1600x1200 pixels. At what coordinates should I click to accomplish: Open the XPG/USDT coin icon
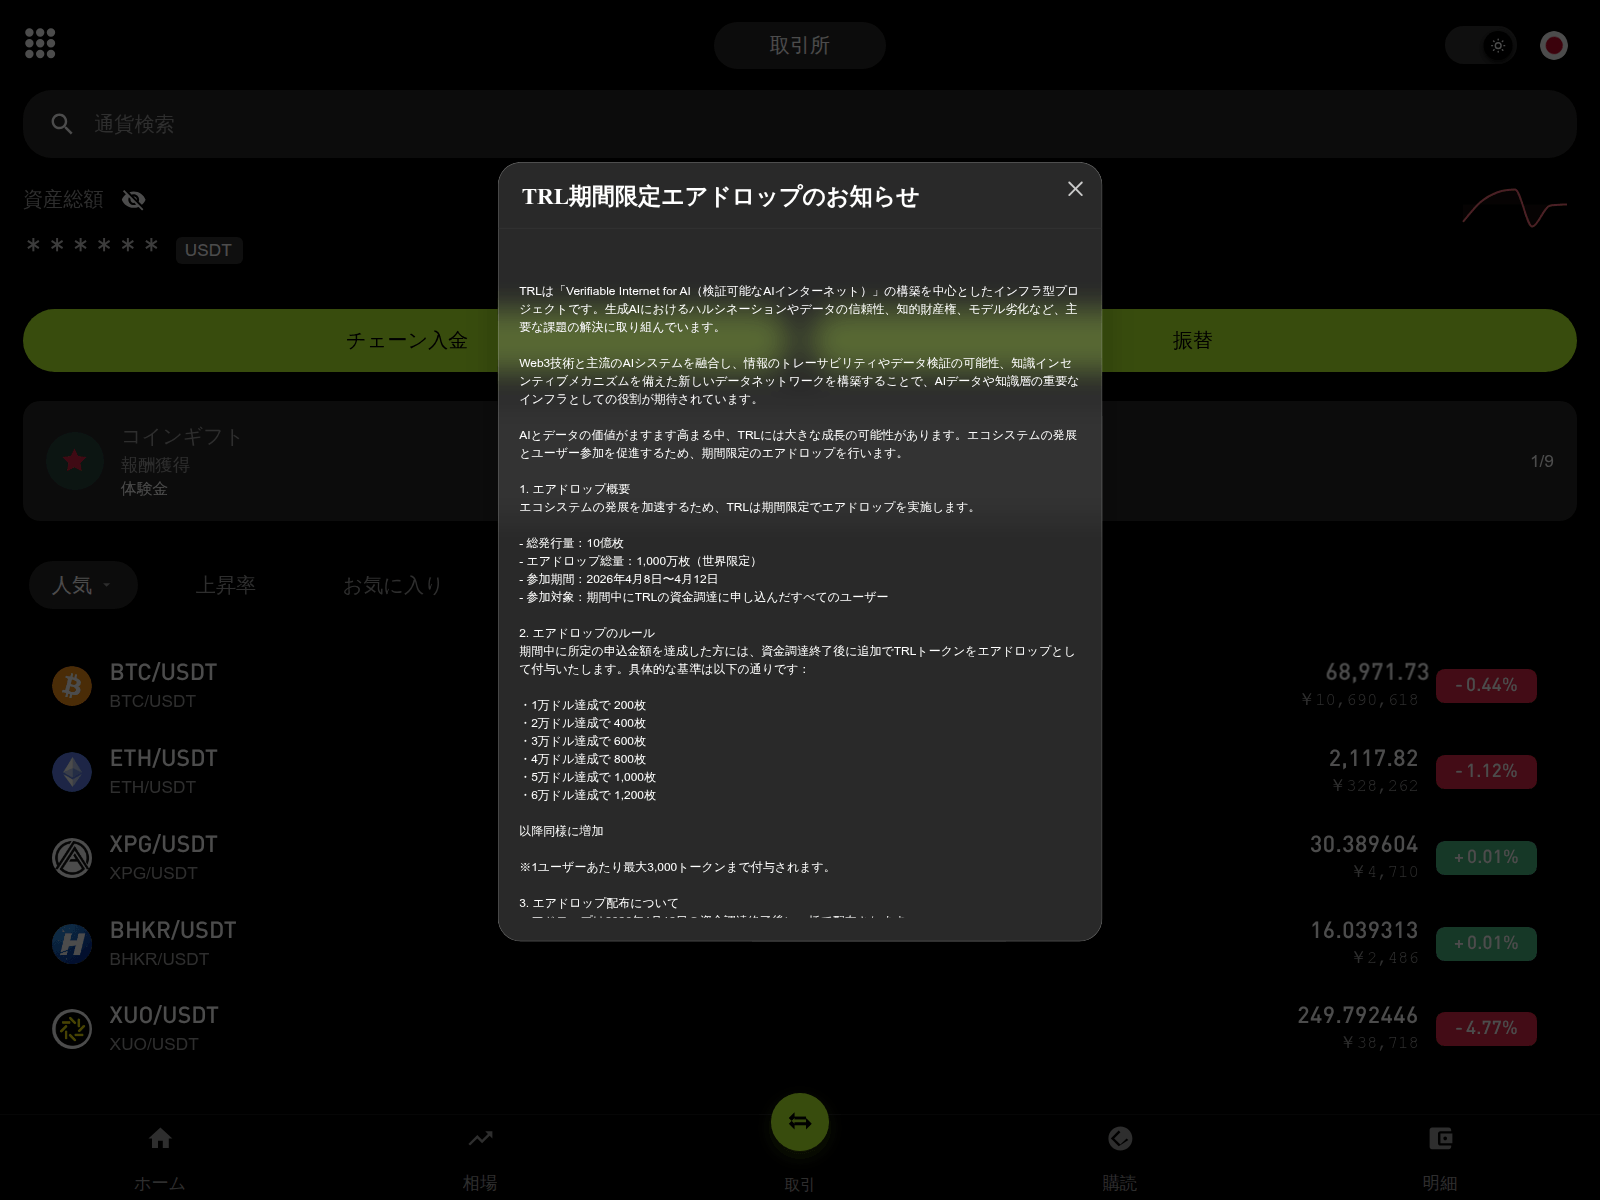coord(72,858)
